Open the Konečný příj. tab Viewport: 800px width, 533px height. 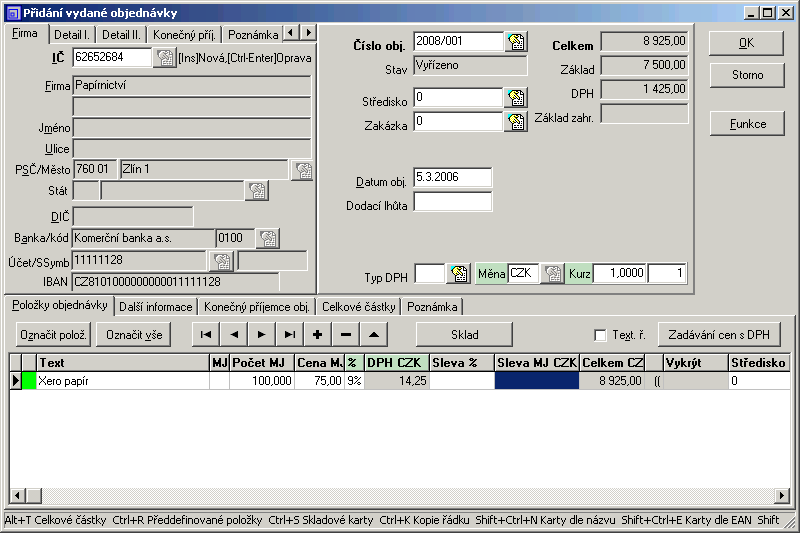184,35
